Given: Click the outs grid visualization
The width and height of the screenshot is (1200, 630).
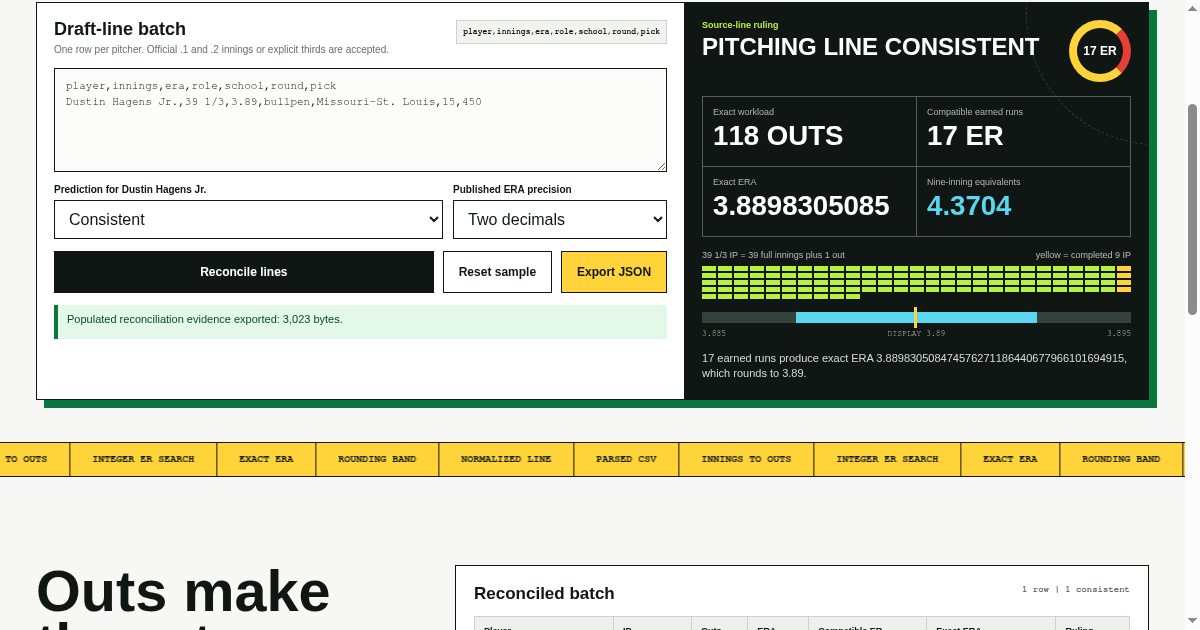Looking at the screenshot, I should [916, 282].
